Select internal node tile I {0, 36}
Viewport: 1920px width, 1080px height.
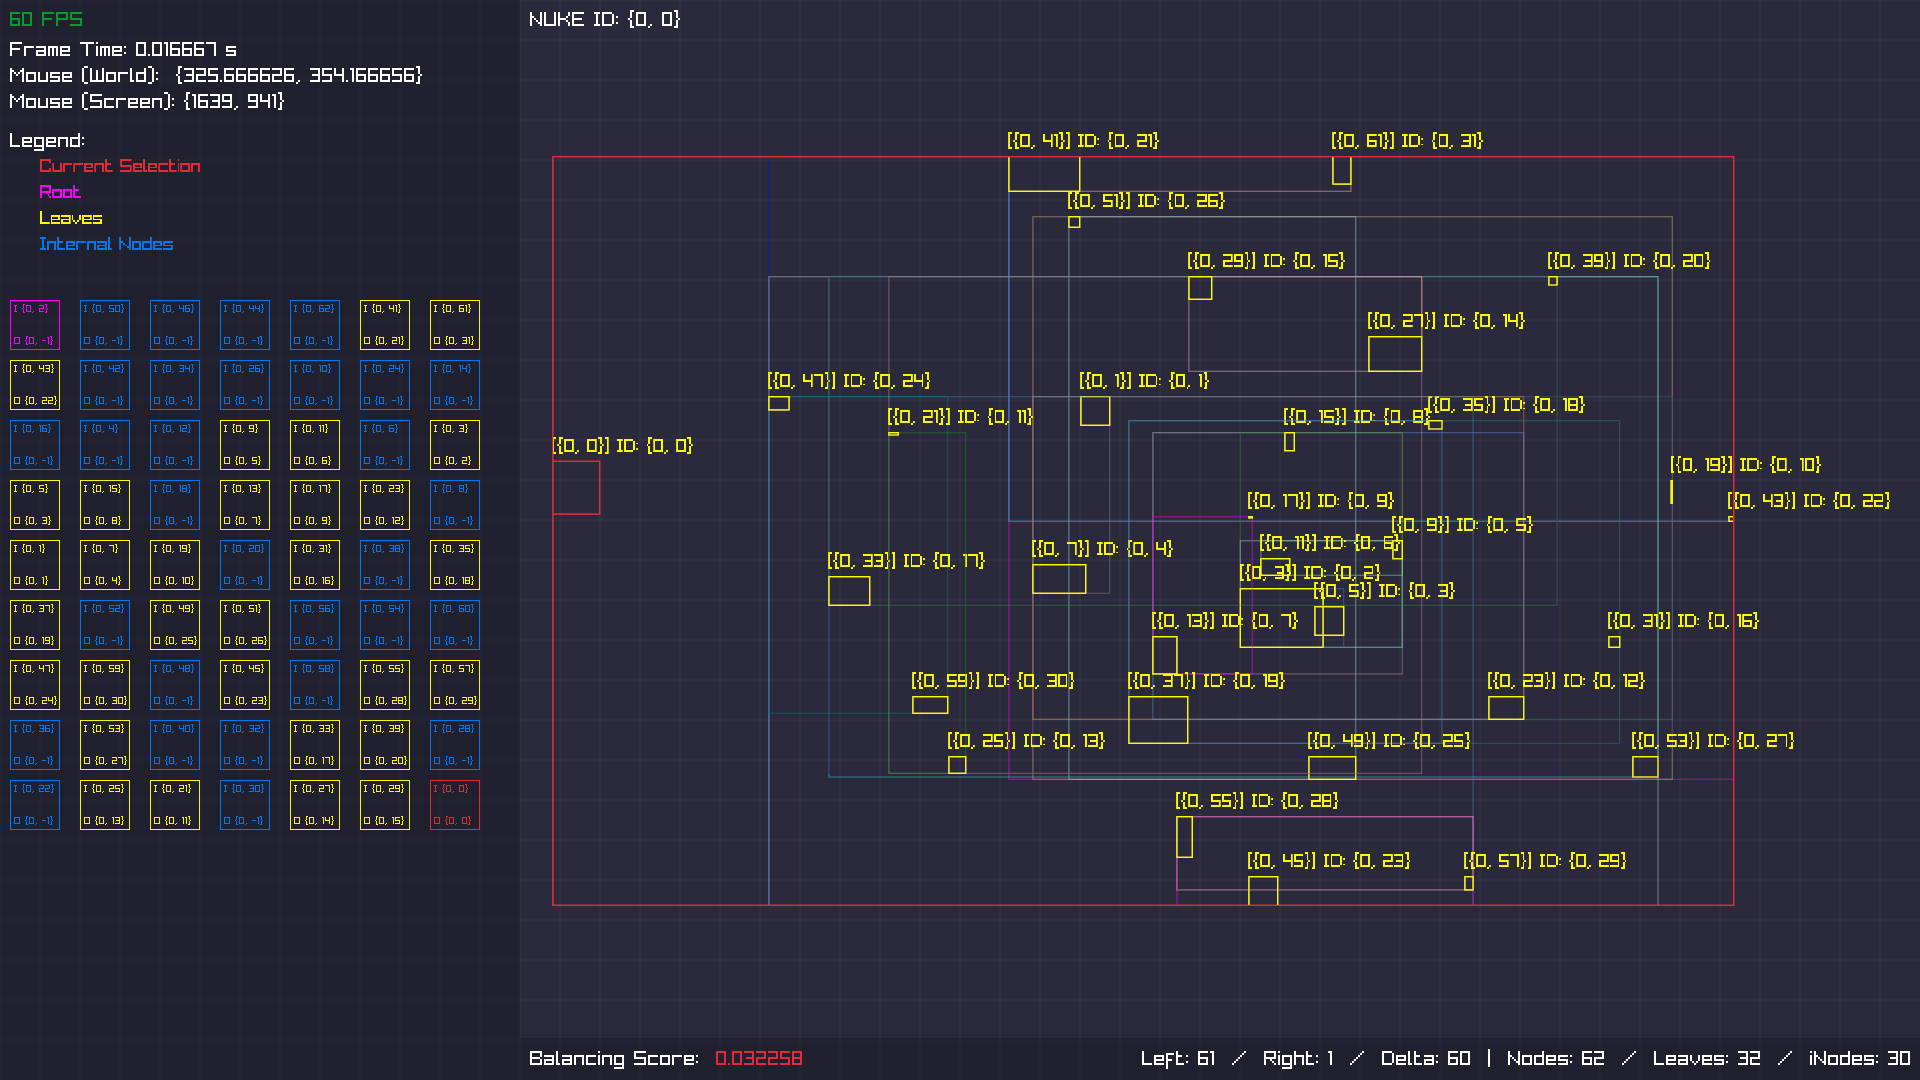click(x=35, y=745)
